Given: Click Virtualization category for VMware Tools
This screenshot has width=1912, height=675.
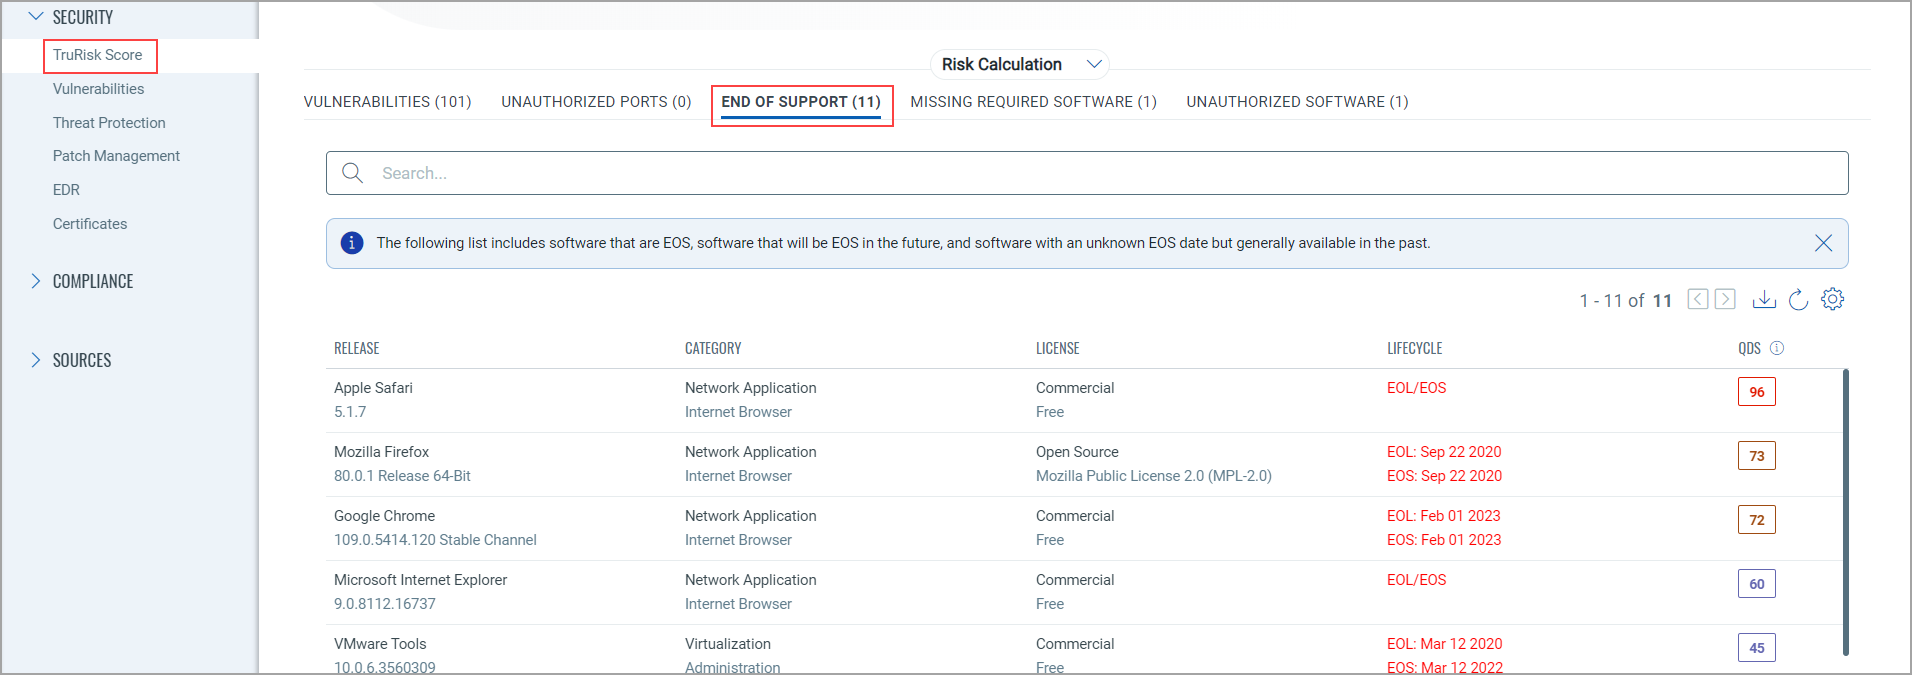Looking at the screenshot, I should [x=728, y=644].
